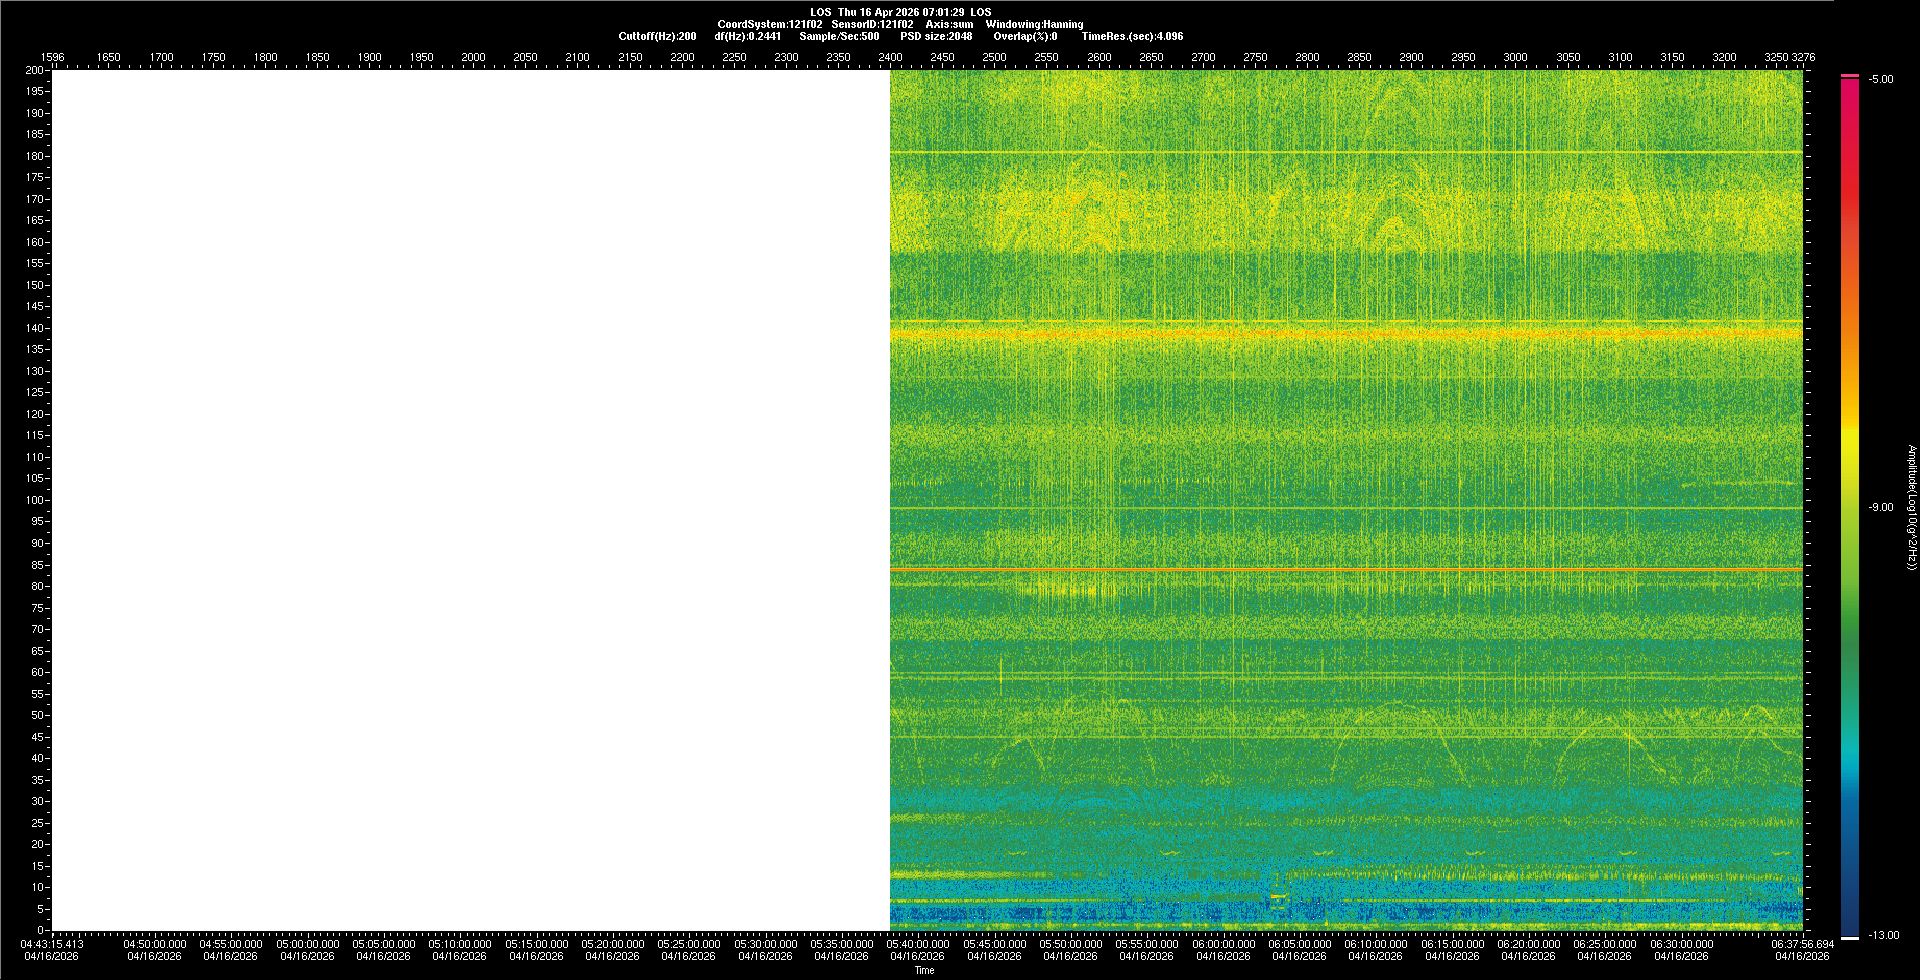Image resolution: width=1920 pixels, height=980 pixels.
Task: Click the SensorID:121f02 header text
Action: click(872, 24)
